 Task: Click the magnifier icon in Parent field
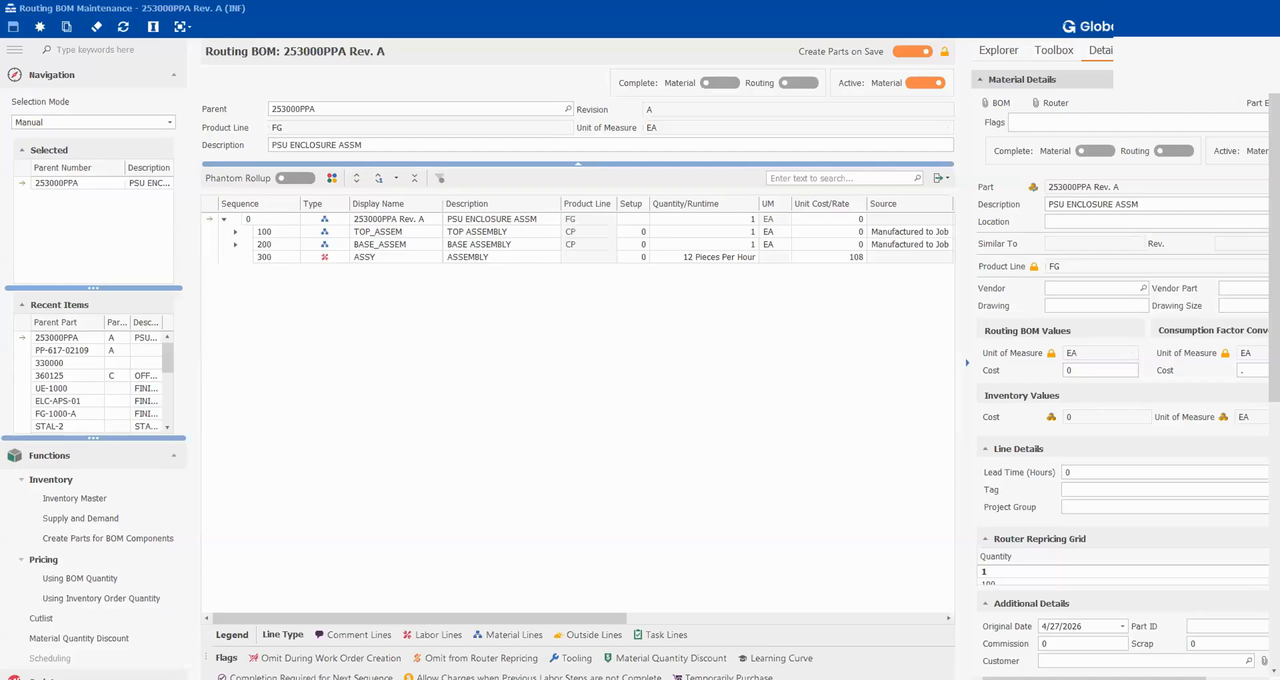[x=568, y=109]
